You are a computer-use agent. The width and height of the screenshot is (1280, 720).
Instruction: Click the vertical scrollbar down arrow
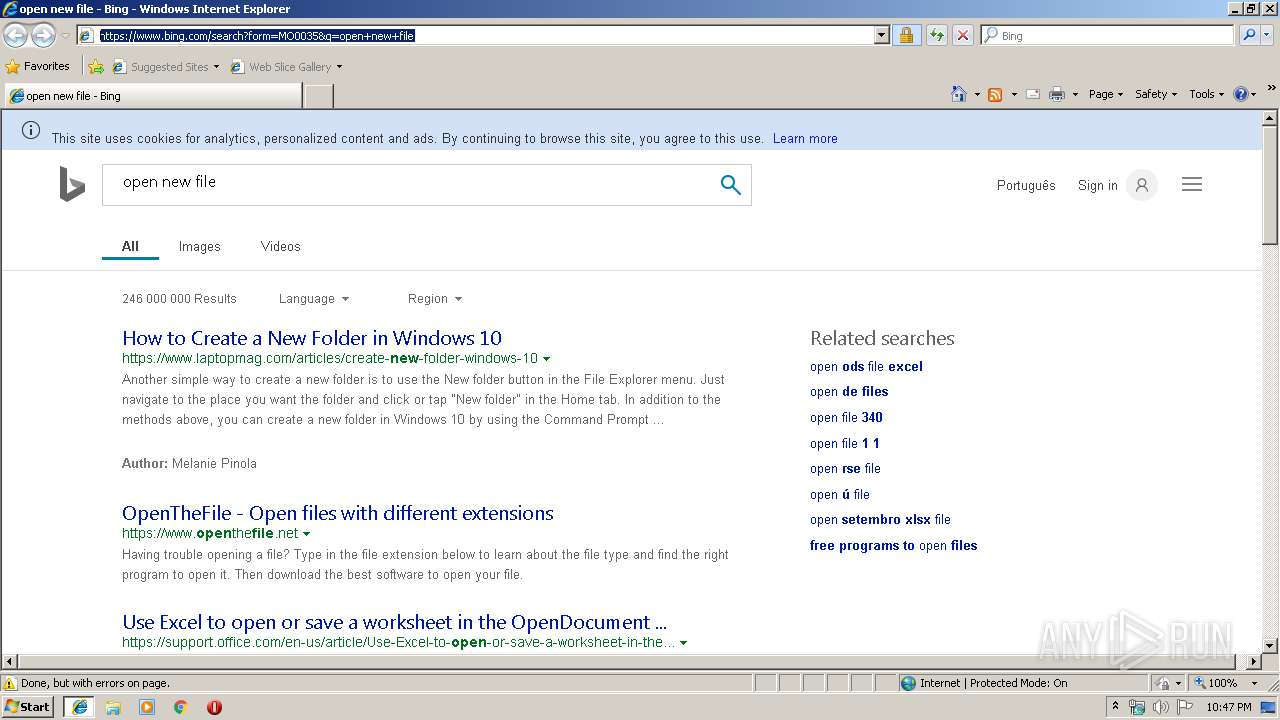(x=1270, y=646)
